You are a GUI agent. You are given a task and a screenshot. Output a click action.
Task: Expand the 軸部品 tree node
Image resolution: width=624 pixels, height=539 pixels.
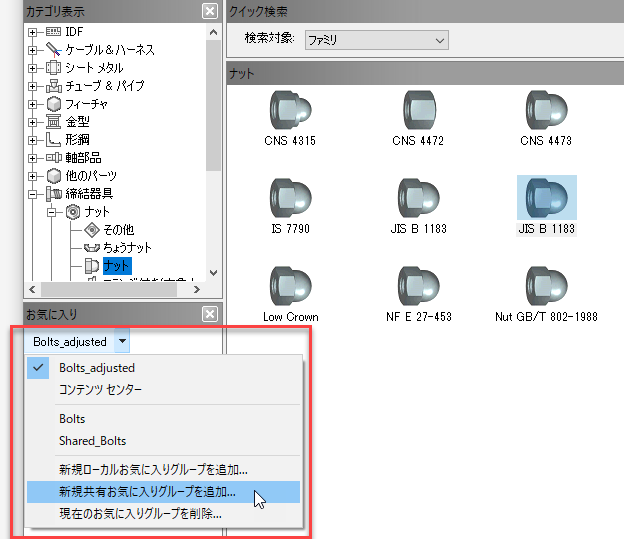(x=33, y=158)
